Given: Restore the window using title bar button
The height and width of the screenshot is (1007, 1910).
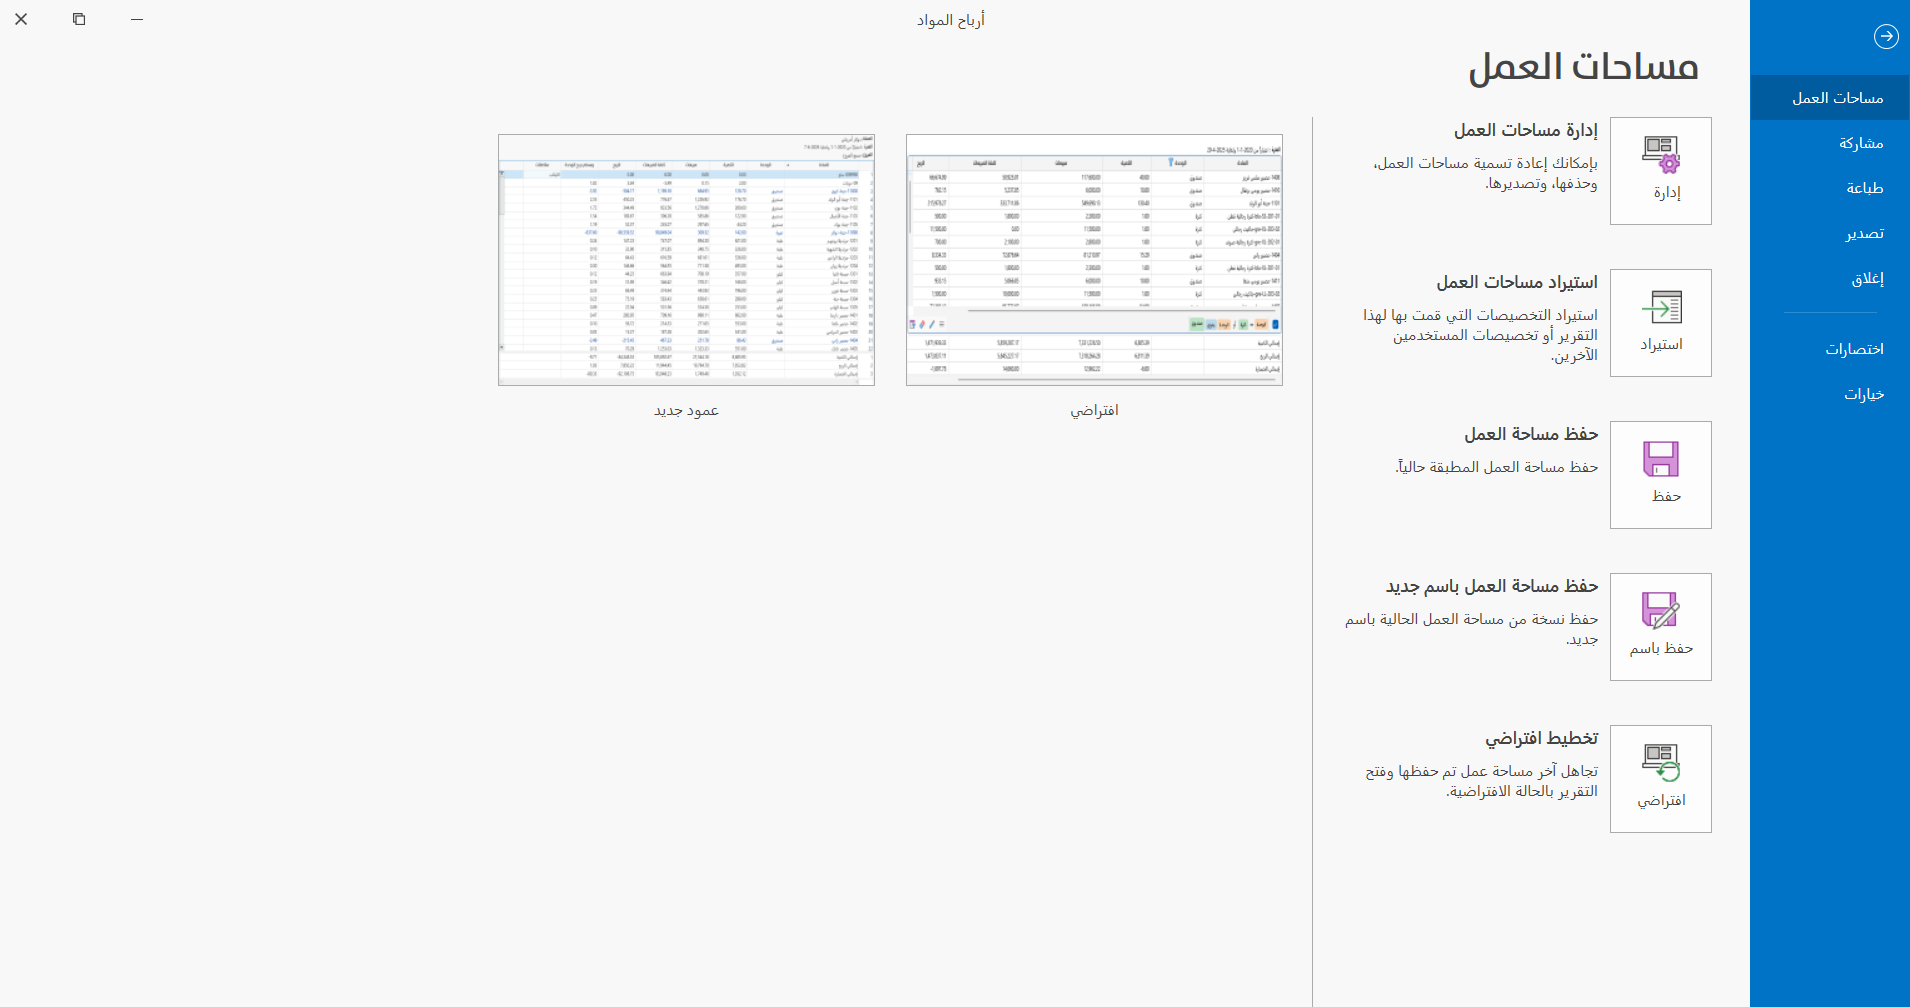Looking at the screenshot, I should [79, 19].
